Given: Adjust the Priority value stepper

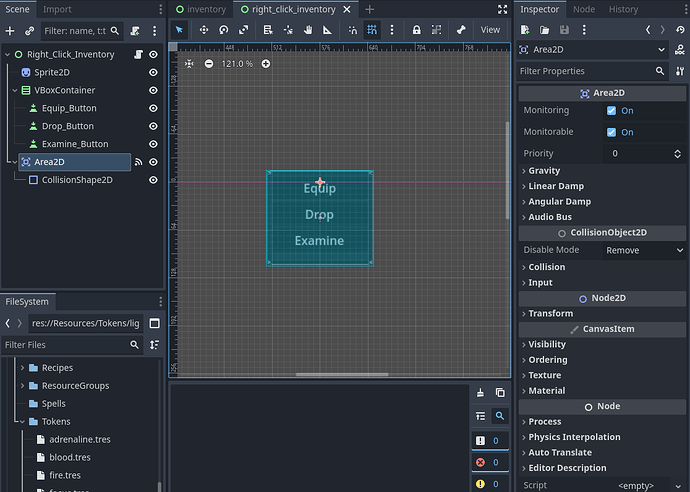Looking at the screenshot, I should point(677,154).
